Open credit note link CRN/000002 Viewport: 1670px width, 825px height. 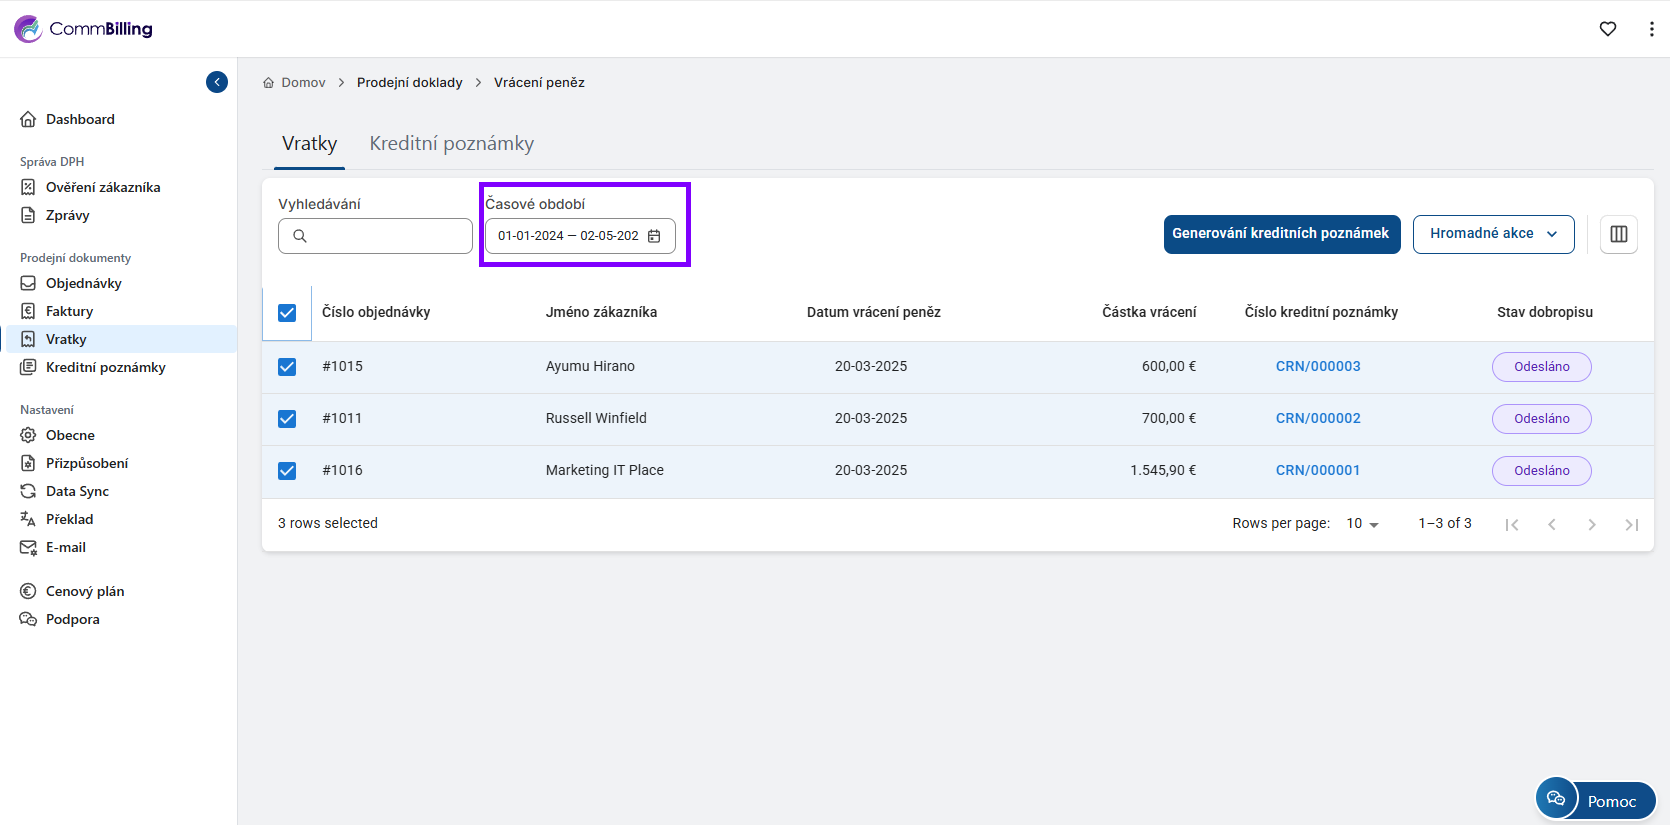coord(1317,418)
